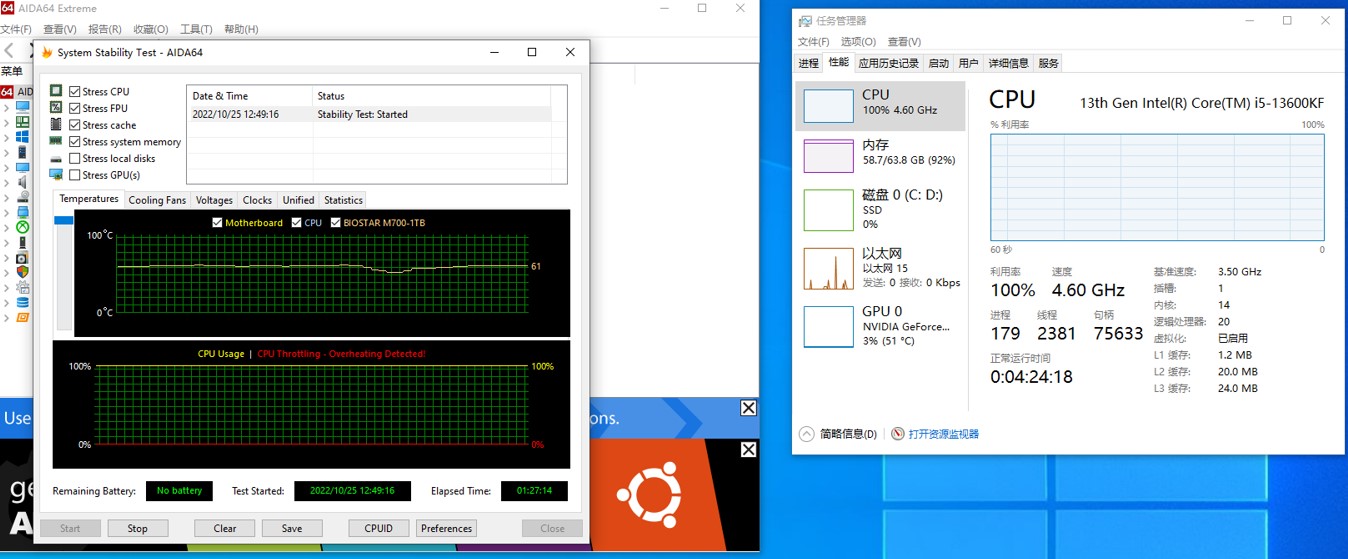1348x559 pixels.
Task: Expand the Windows-logo tree node chevron
Action: [x=6, y=137]
